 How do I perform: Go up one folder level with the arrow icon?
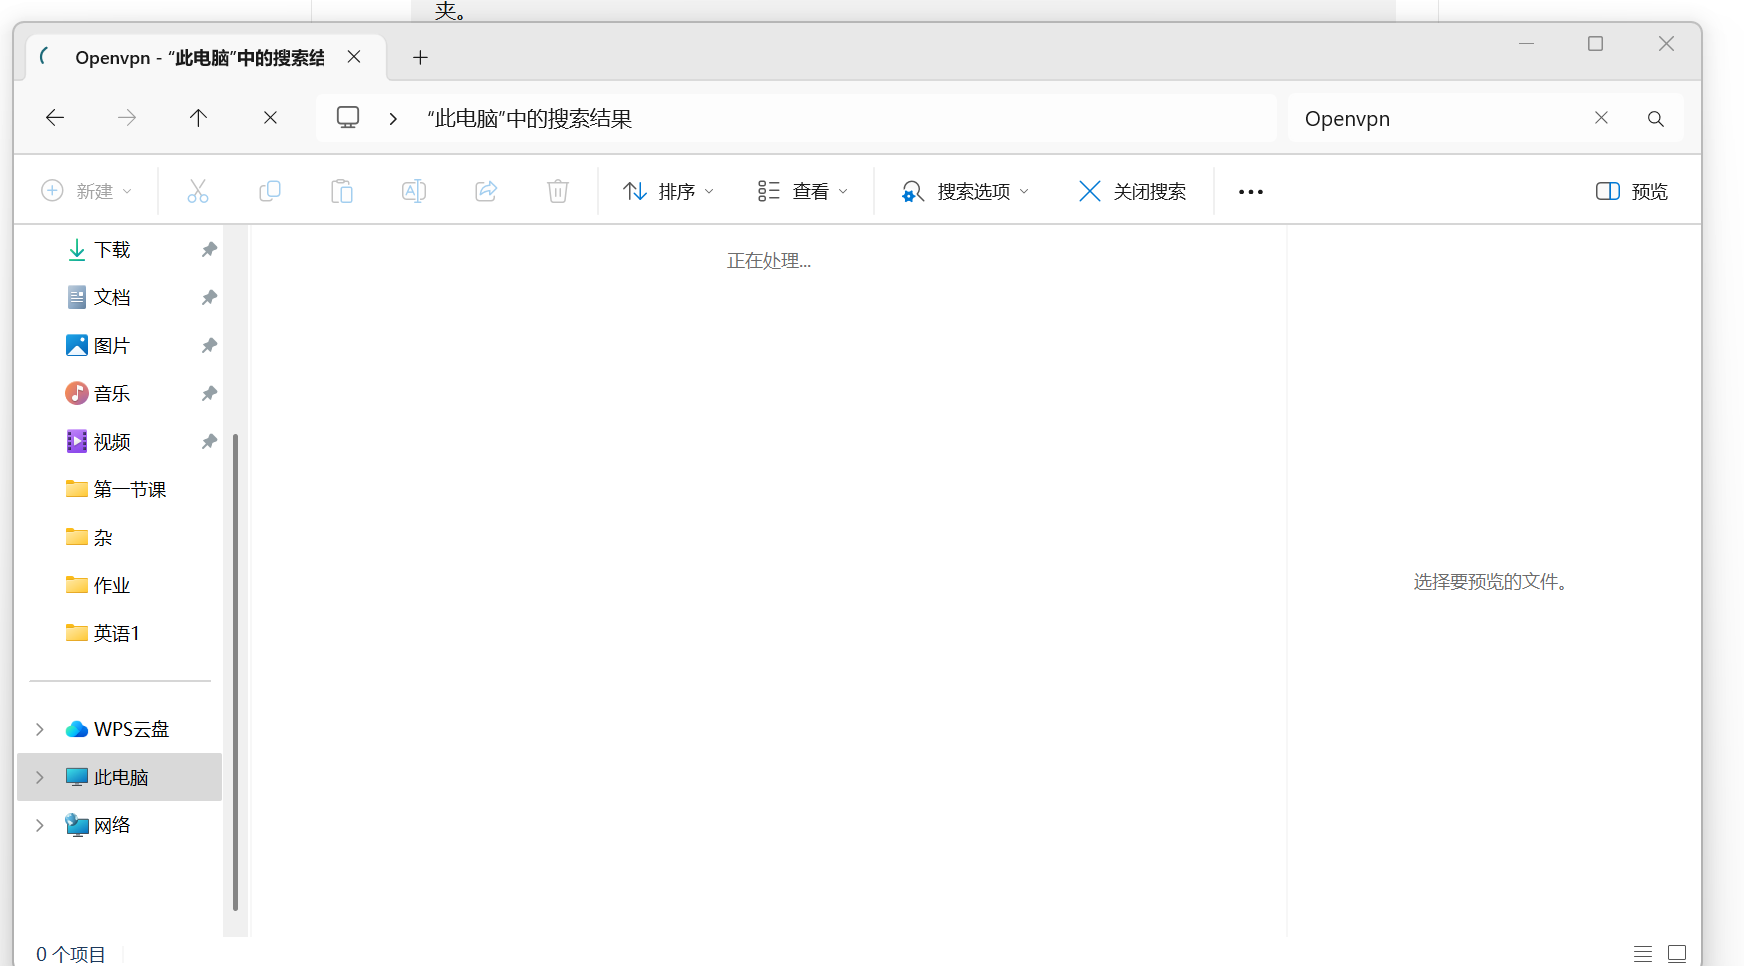198,117
